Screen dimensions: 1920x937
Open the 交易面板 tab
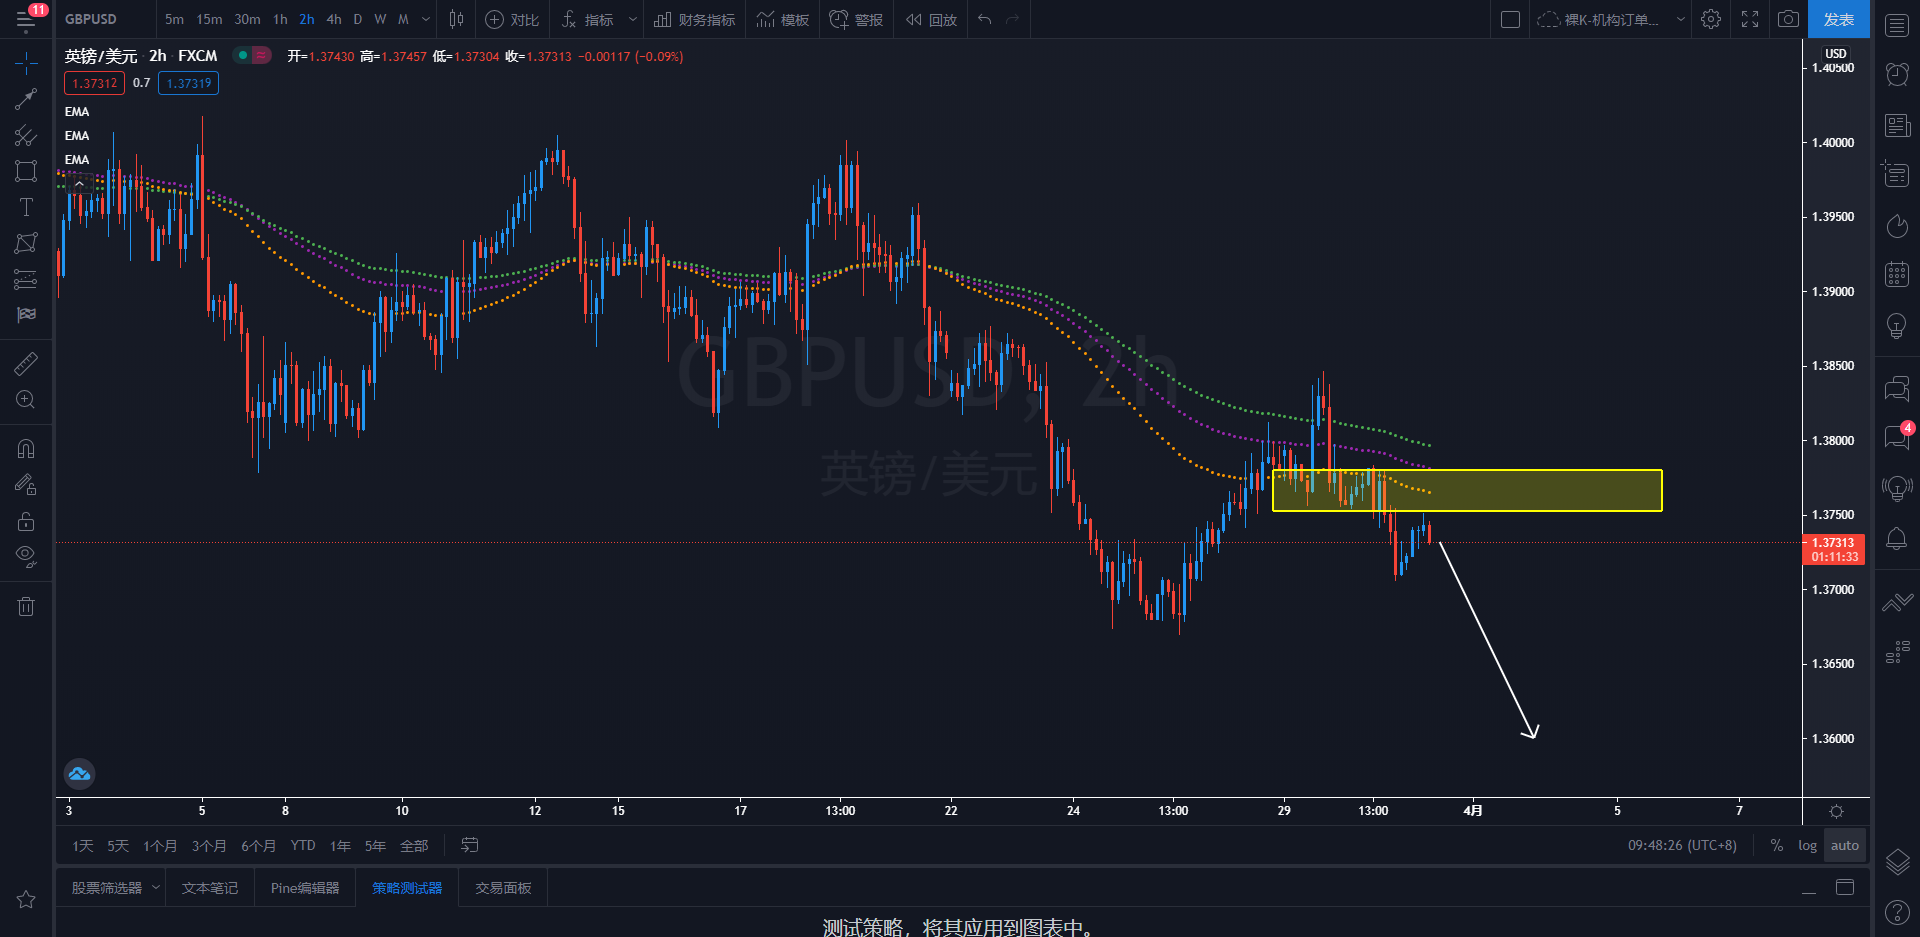pyautogui.click(x=503, y=888)
